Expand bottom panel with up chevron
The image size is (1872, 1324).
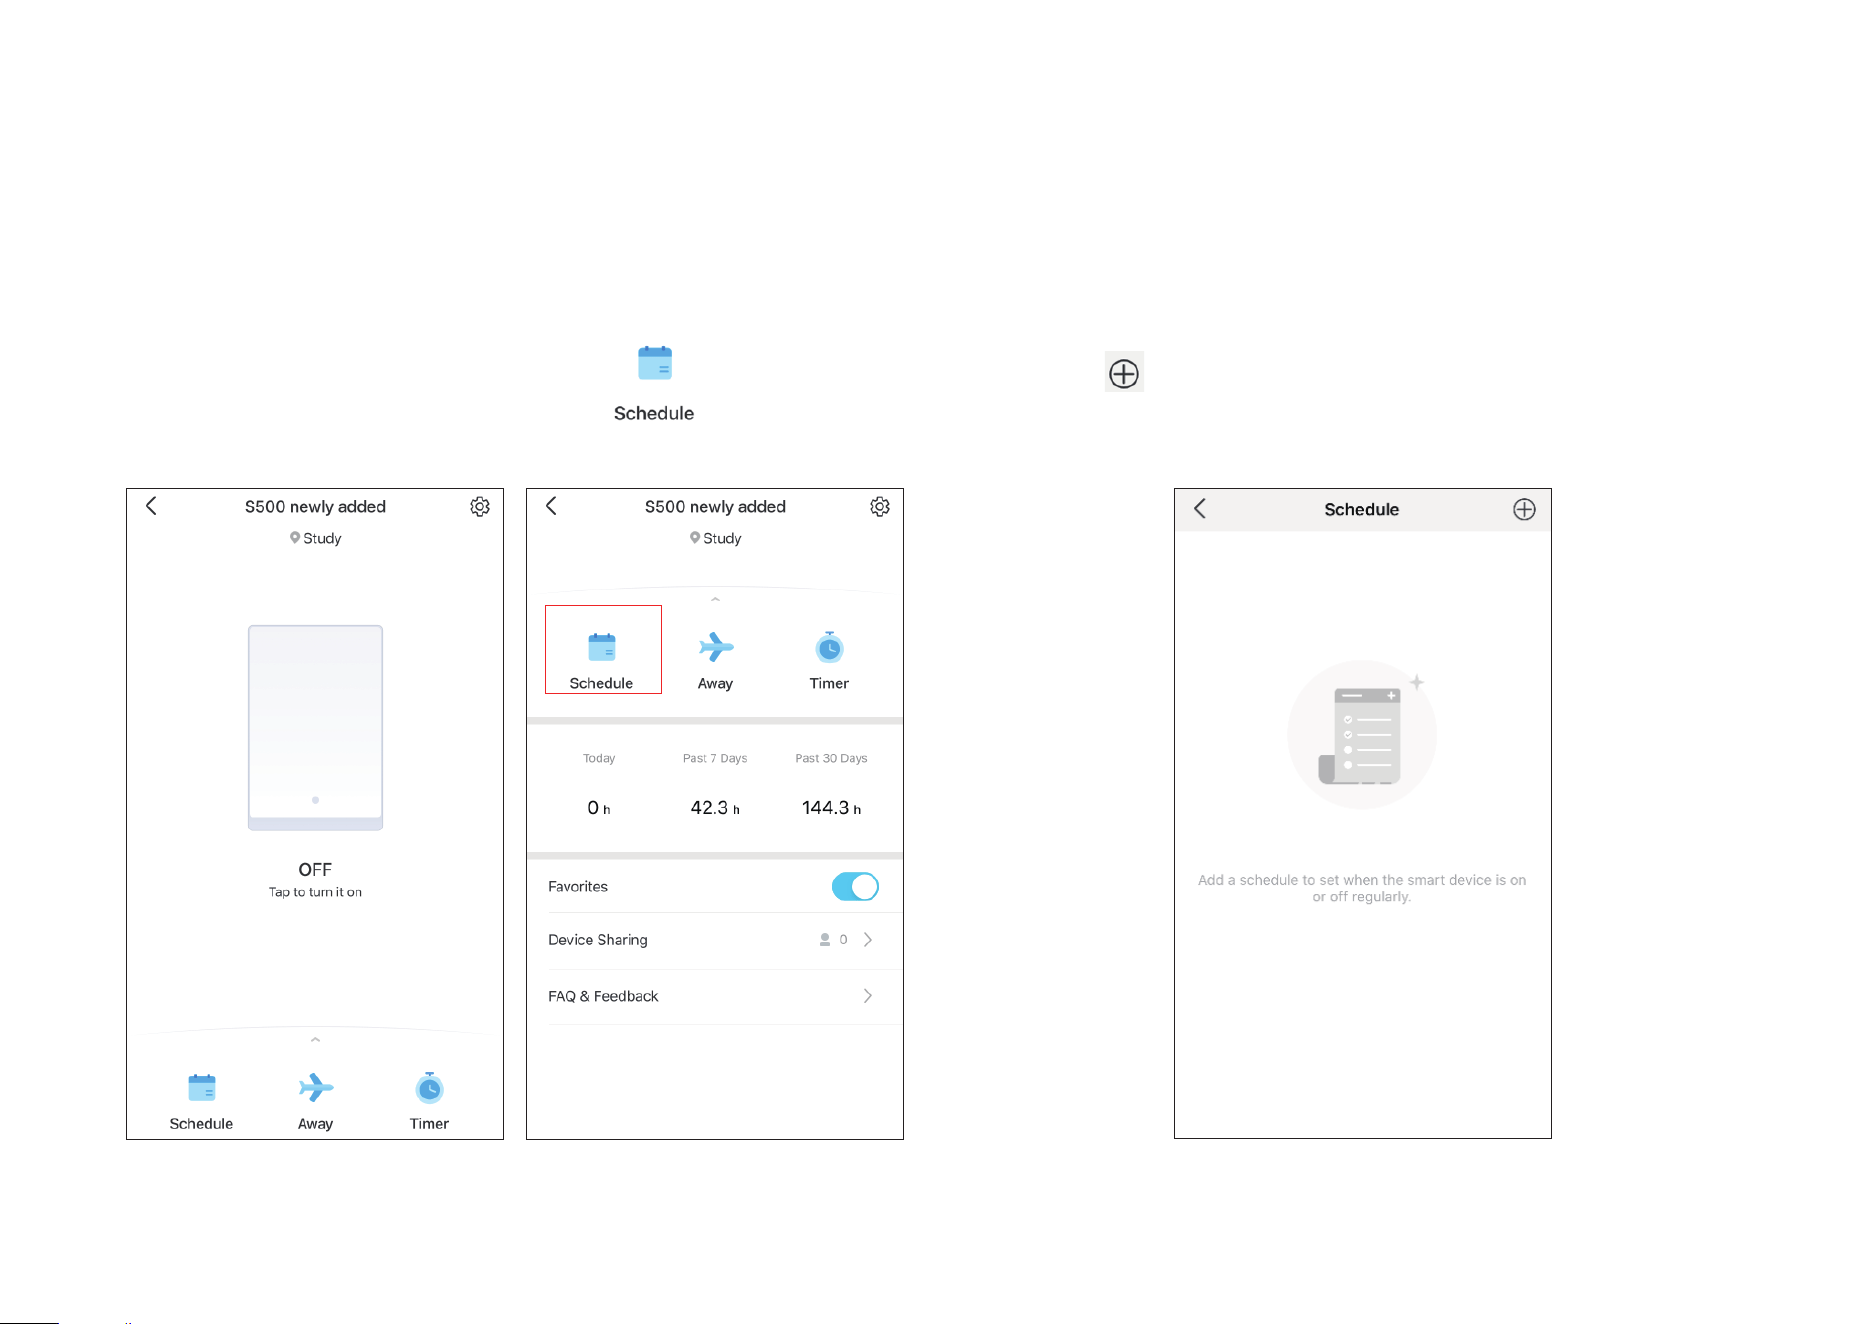315,1040
